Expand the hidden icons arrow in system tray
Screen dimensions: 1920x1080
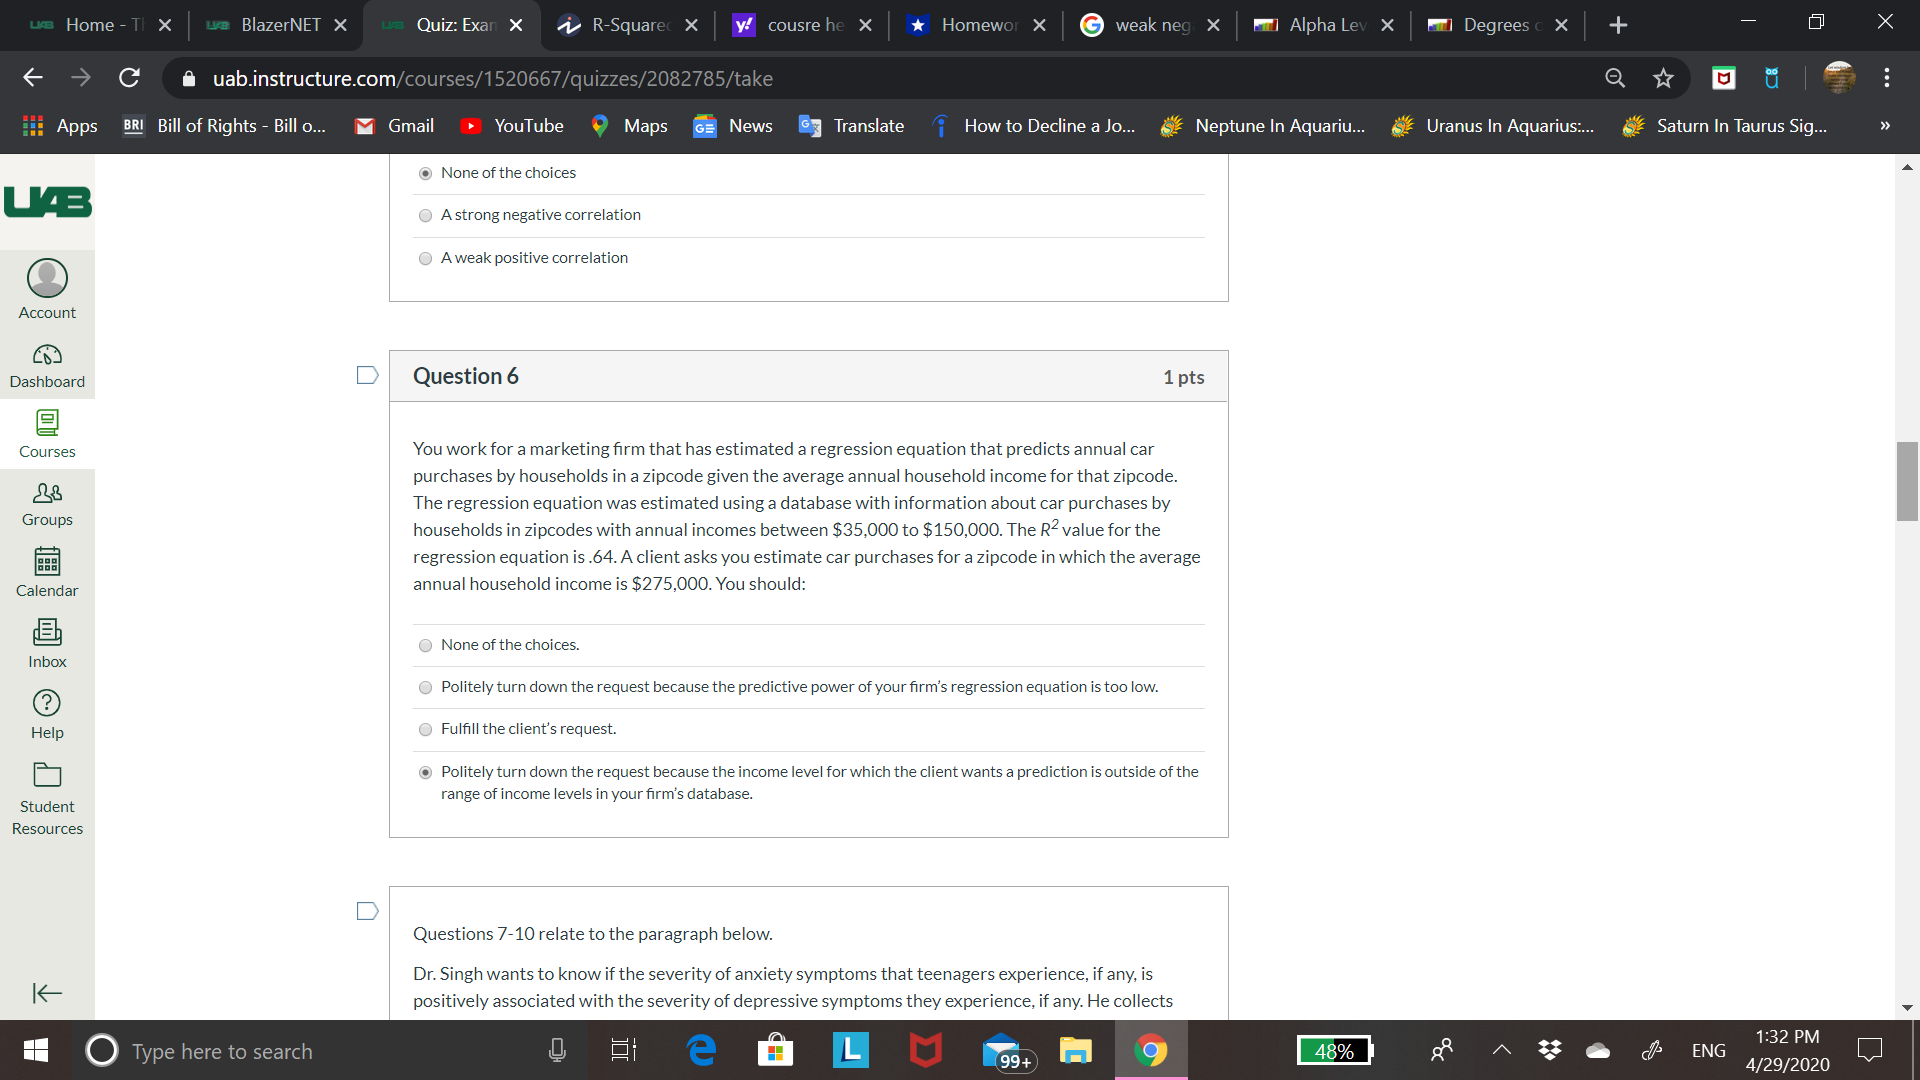pos(1500,1050)
